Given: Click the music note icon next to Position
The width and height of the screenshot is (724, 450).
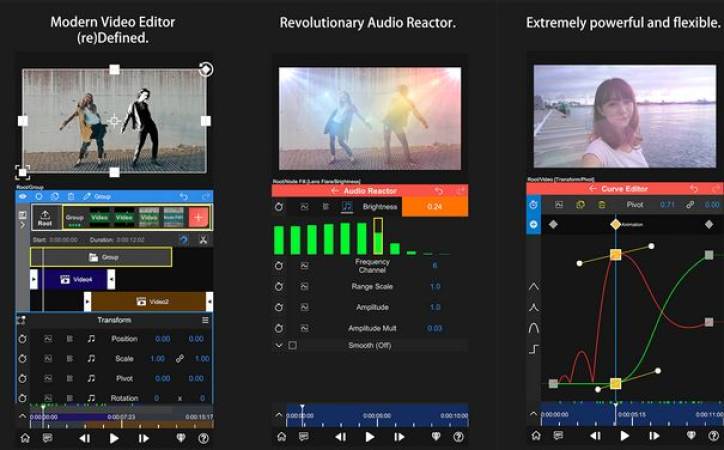Looking at the screenshot, I should pos(91,339).
